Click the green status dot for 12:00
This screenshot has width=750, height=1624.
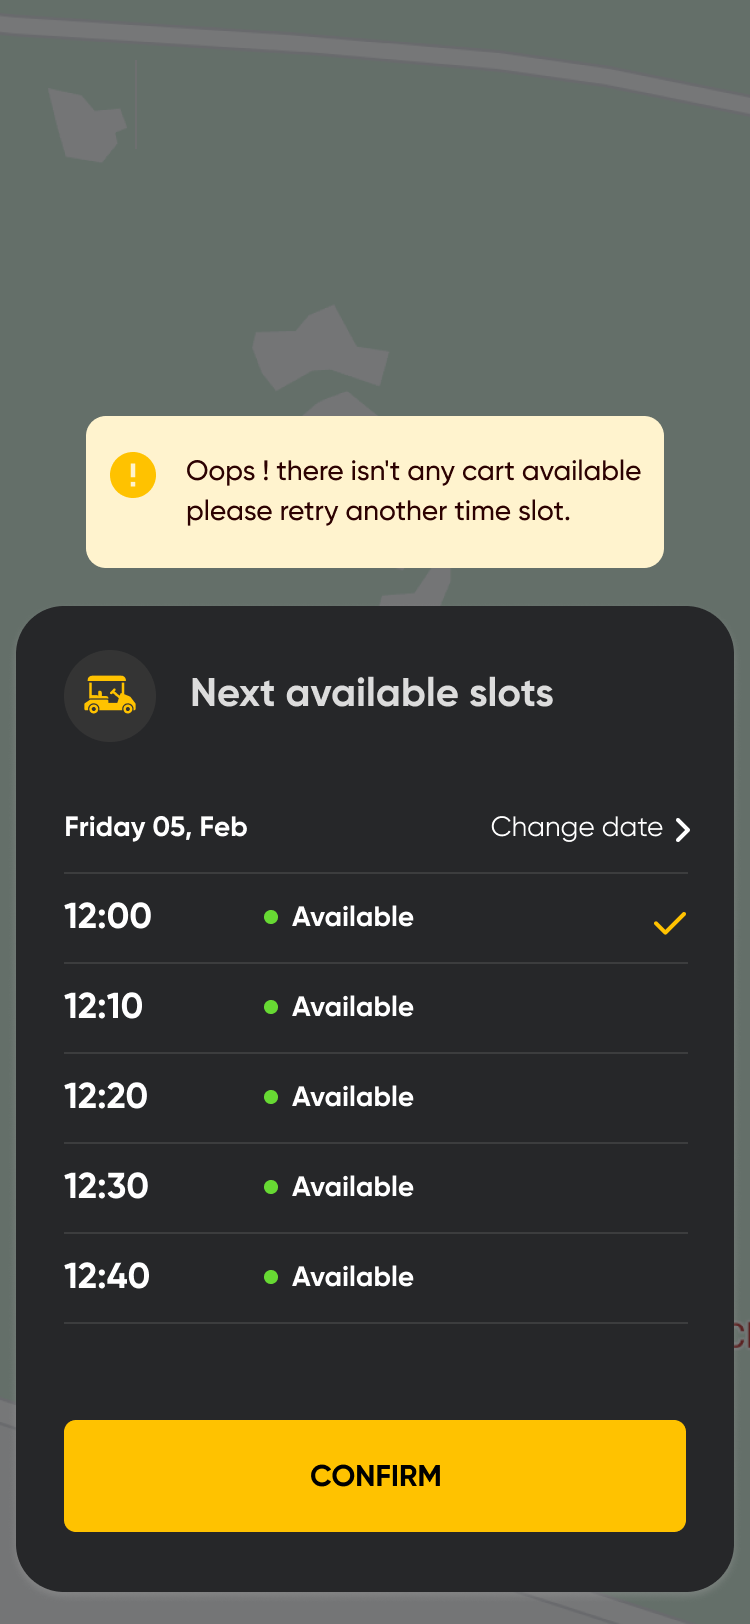(x=270, y=917)
